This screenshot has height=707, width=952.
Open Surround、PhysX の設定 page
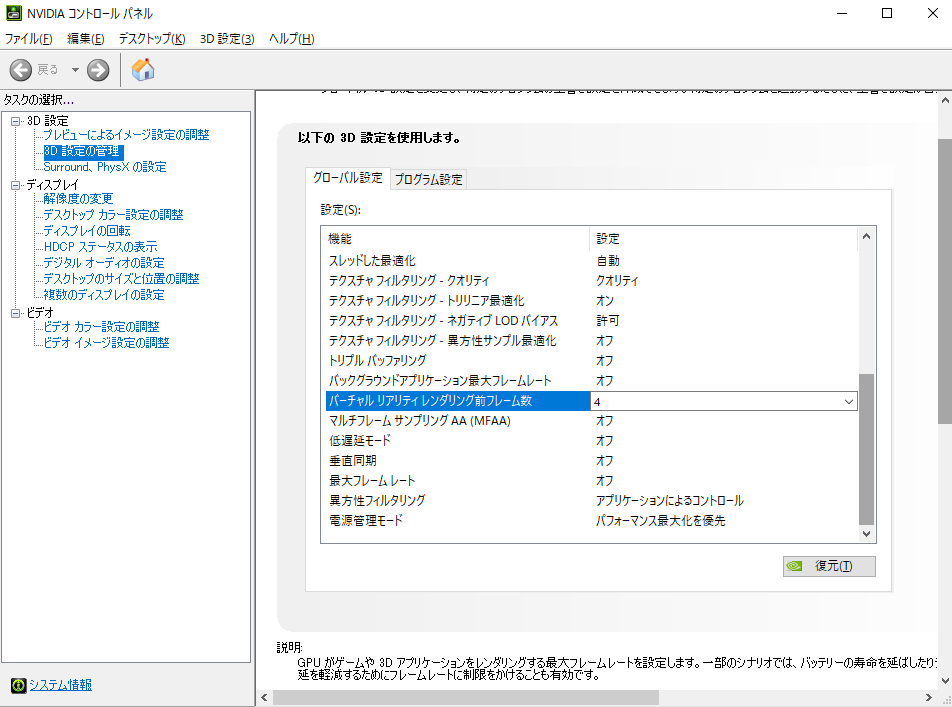[x=105, y=167]
